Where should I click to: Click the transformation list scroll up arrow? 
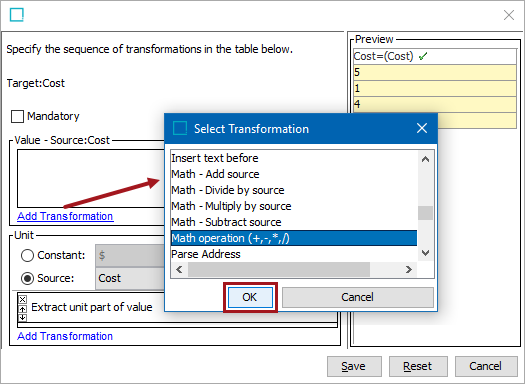click(425, 159)
